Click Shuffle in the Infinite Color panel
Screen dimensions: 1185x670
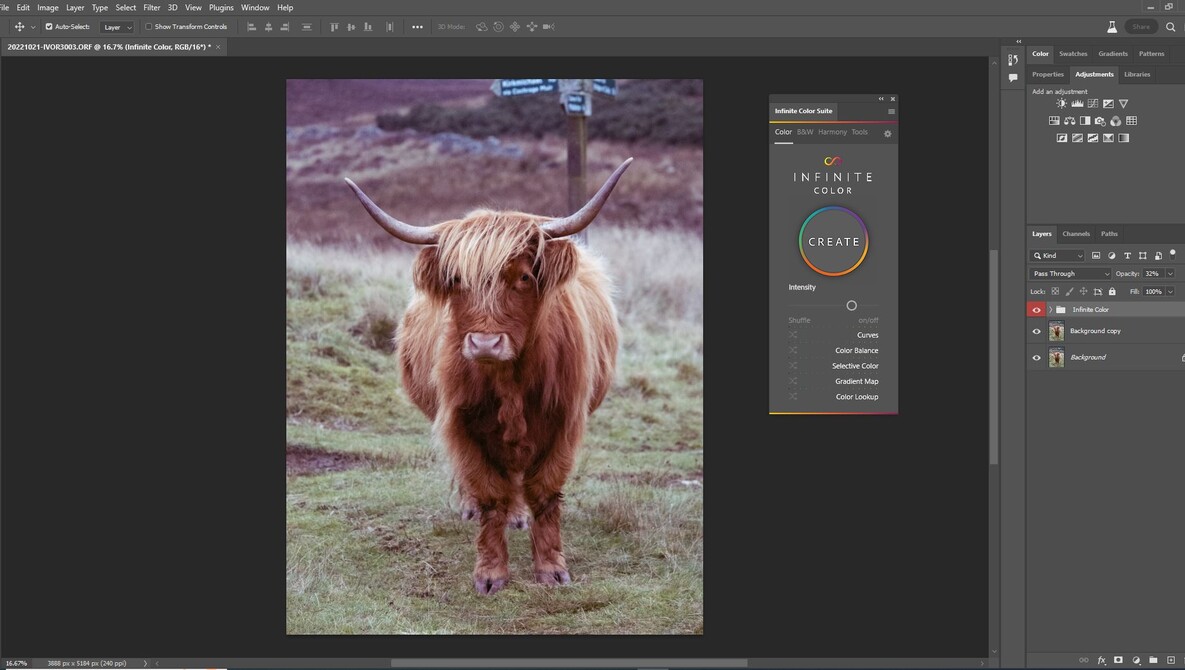coord(798,319)
